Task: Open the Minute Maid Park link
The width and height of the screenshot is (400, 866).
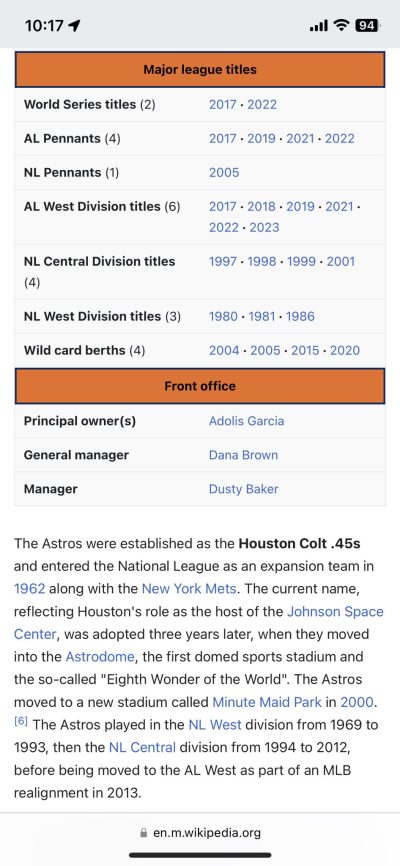Action: click(267, 703)
